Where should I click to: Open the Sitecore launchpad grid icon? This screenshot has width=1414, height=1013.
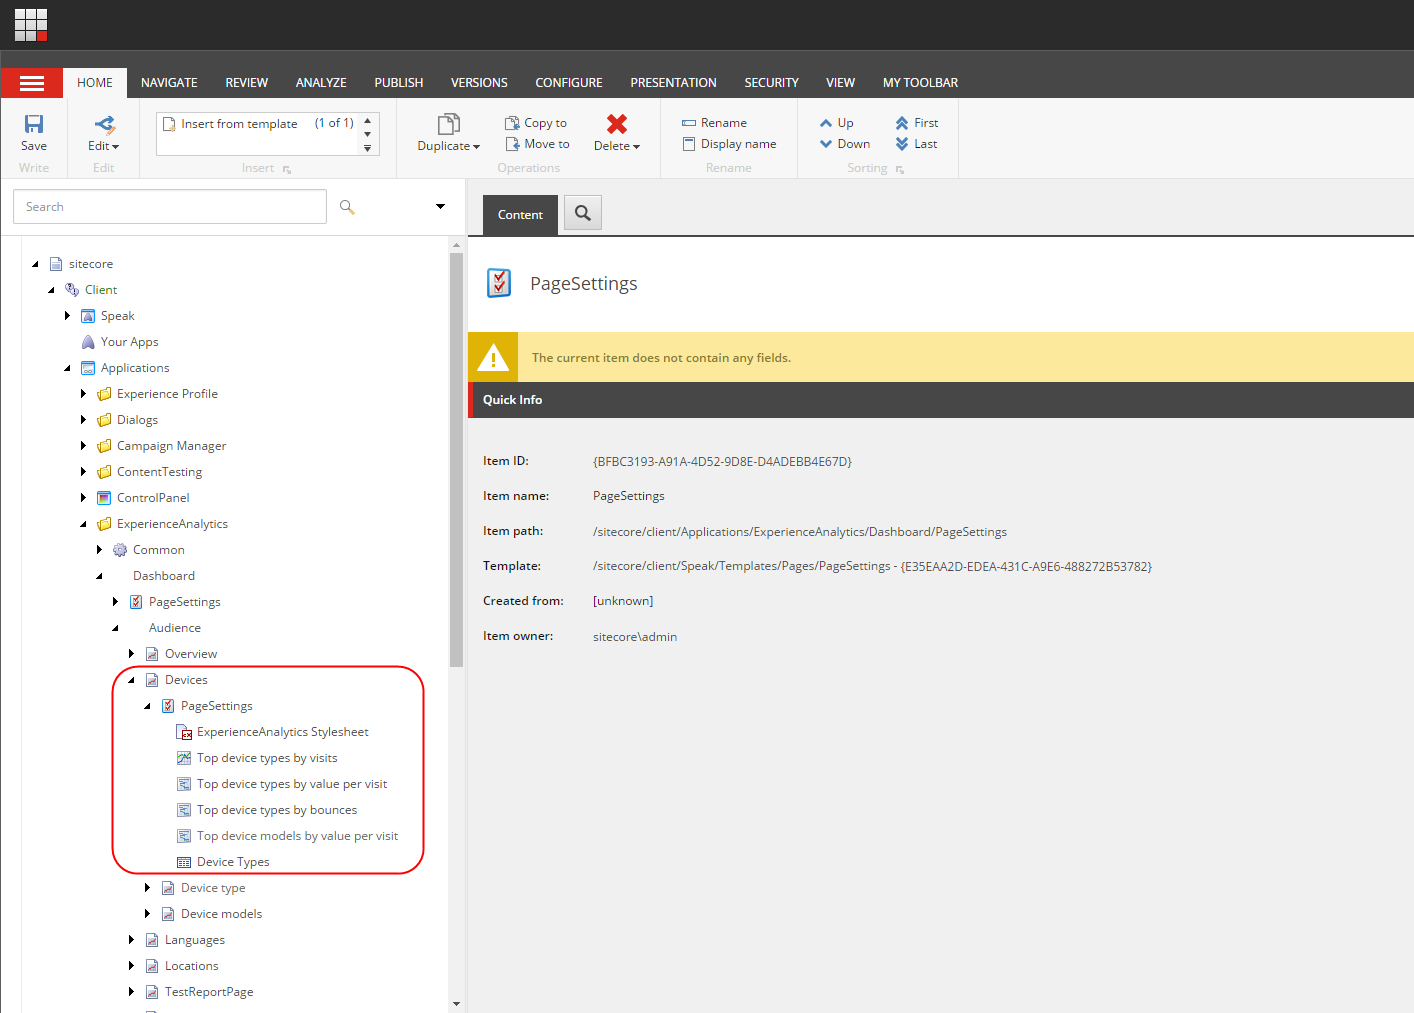[31, 24]
